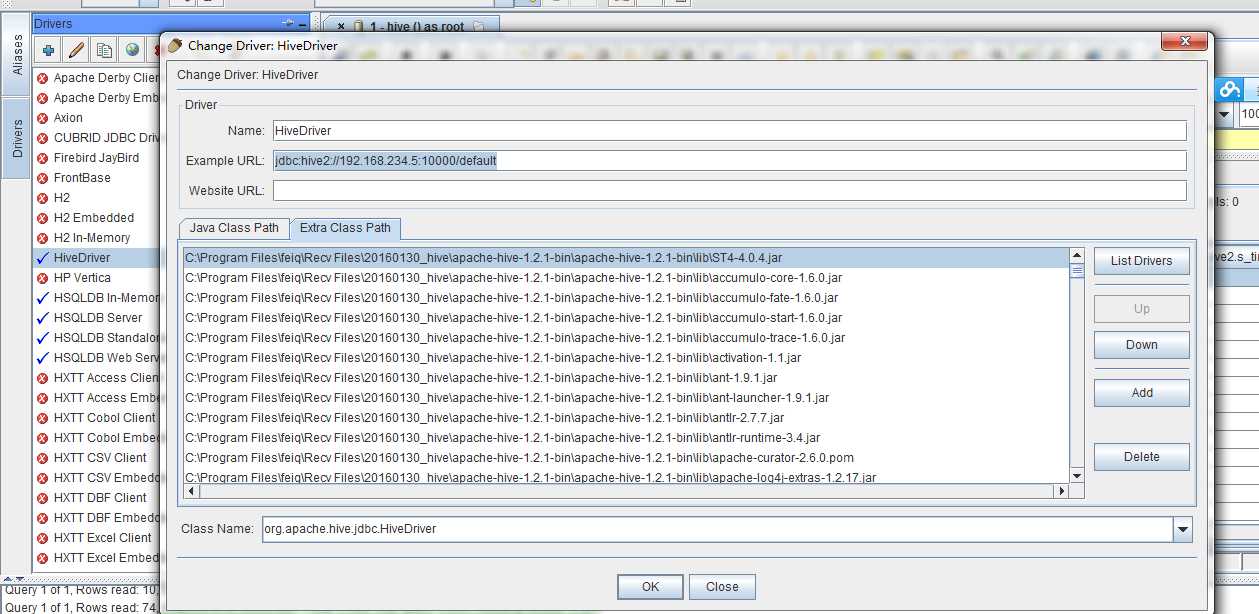Click the Delete button
The height and width of the screenshot is (614, 1259).
[1141, 457]
